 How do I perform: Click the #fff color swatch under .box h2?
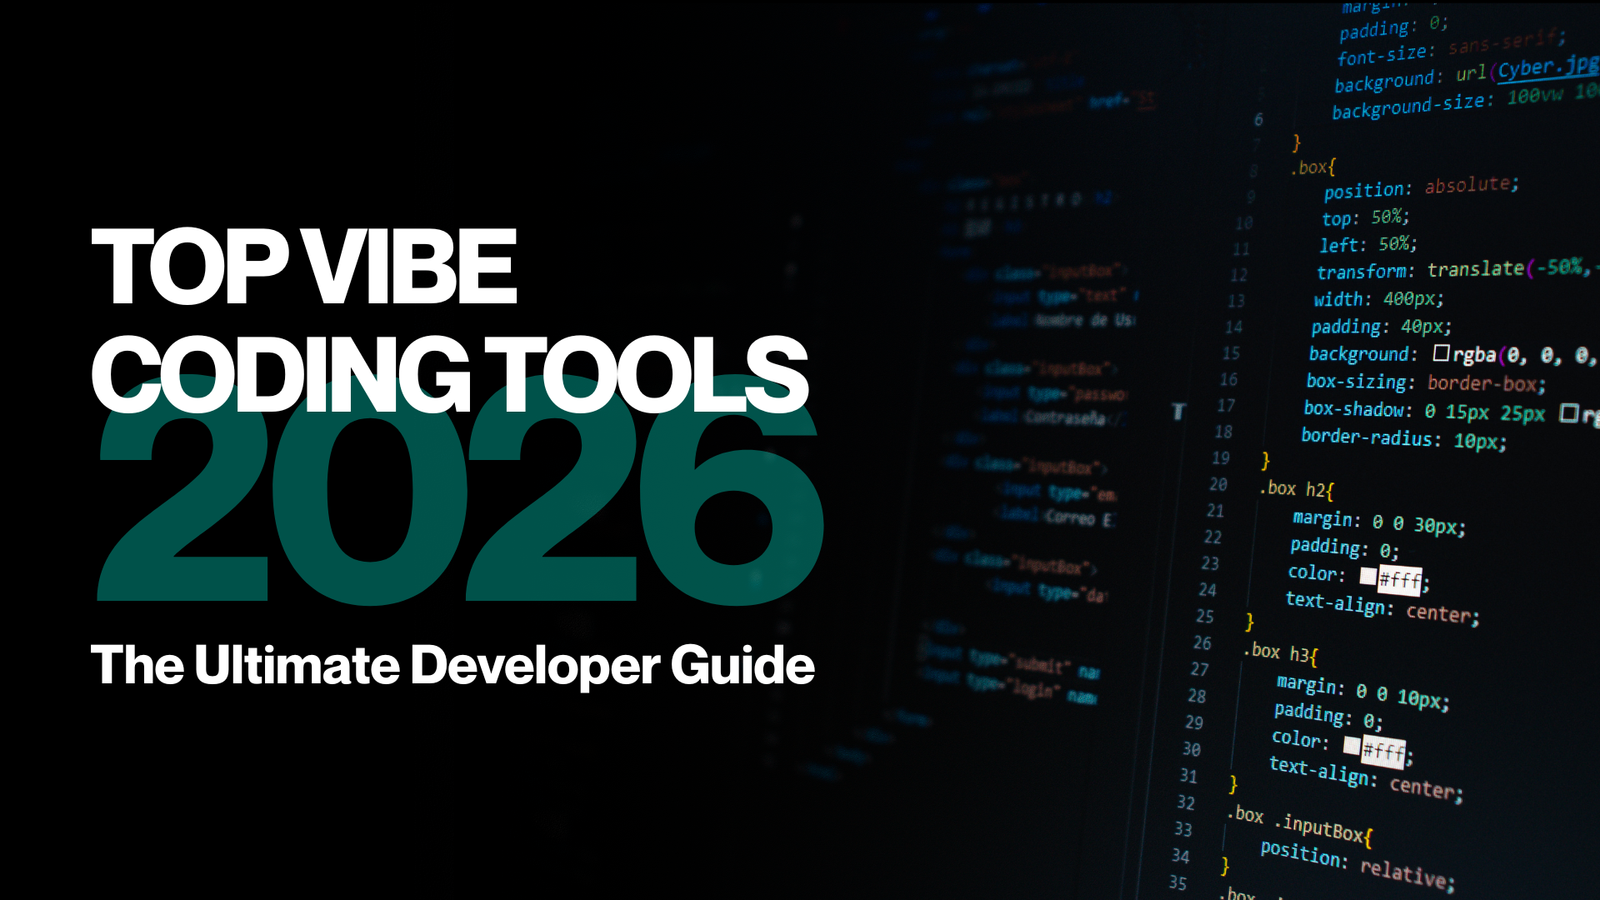pyautogui.click(x=1368, y=576)
